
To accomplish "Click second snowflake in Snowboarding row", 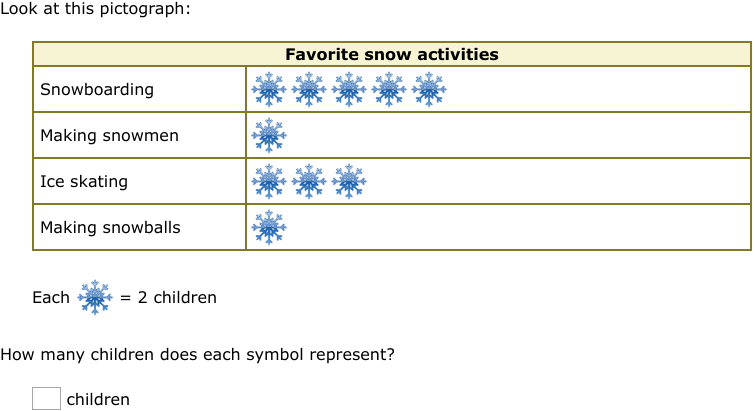I will pos(309,89).
